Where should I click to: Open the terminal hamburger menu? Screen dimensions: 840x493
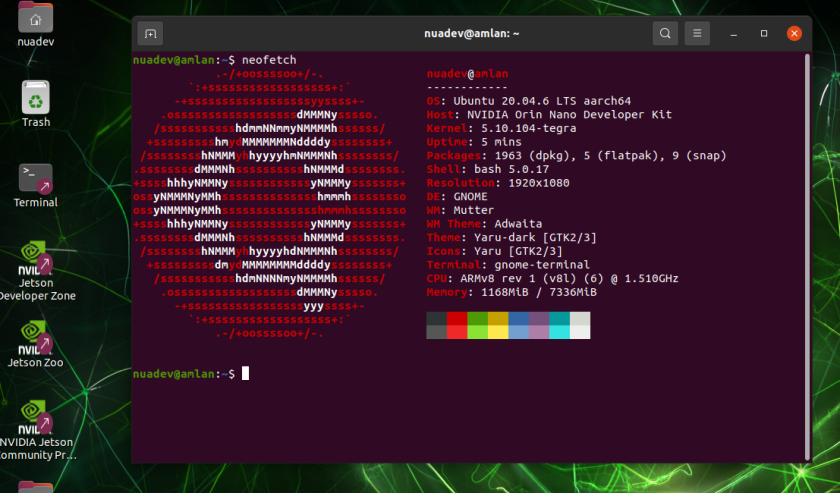(698, 34)
